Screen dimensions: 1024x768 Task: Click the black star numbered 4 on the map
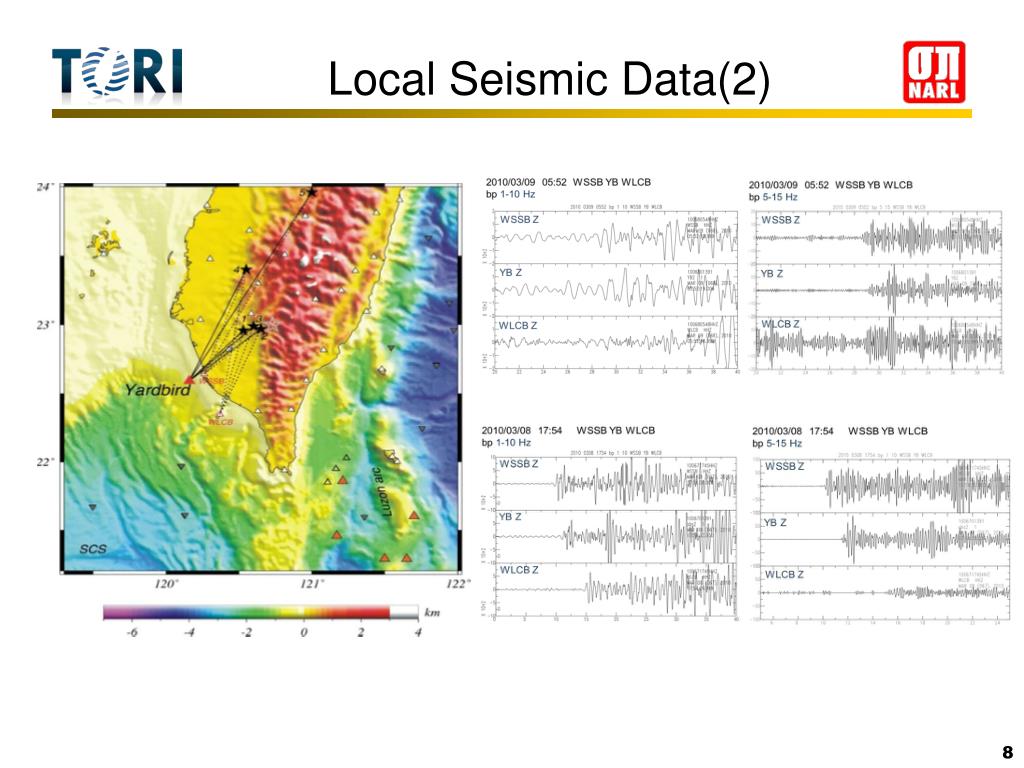[246, 269]
